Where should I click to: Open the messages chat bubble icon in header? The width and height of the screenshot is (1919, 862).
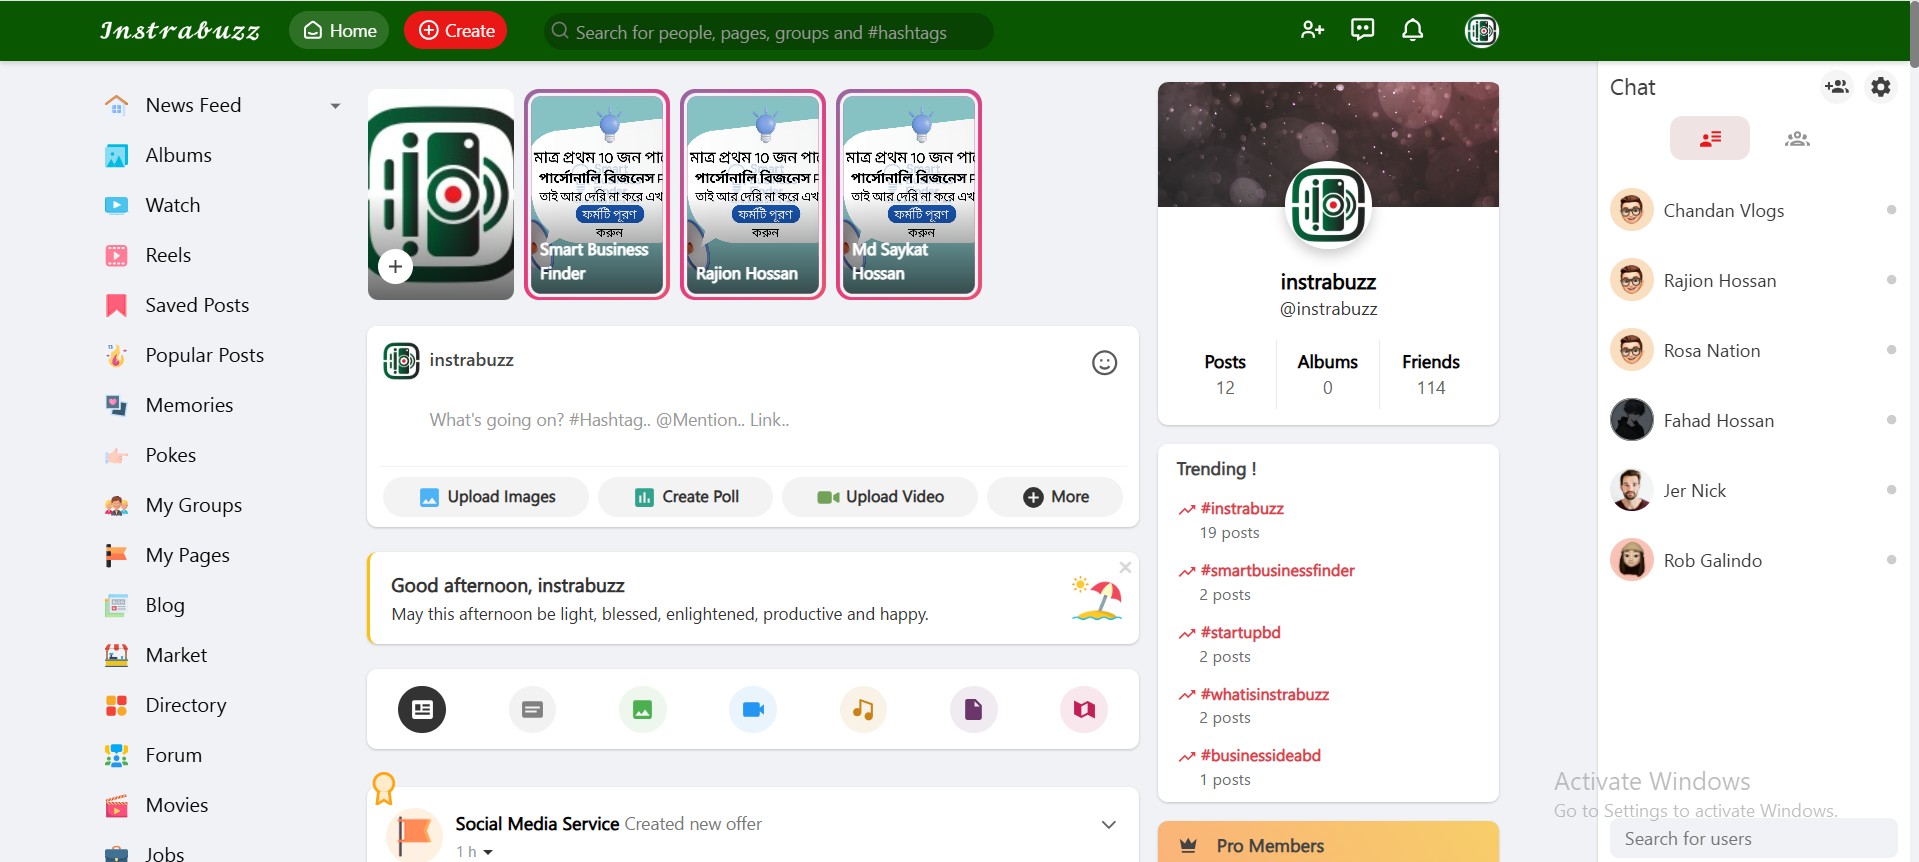click(x=1362, y=30)
